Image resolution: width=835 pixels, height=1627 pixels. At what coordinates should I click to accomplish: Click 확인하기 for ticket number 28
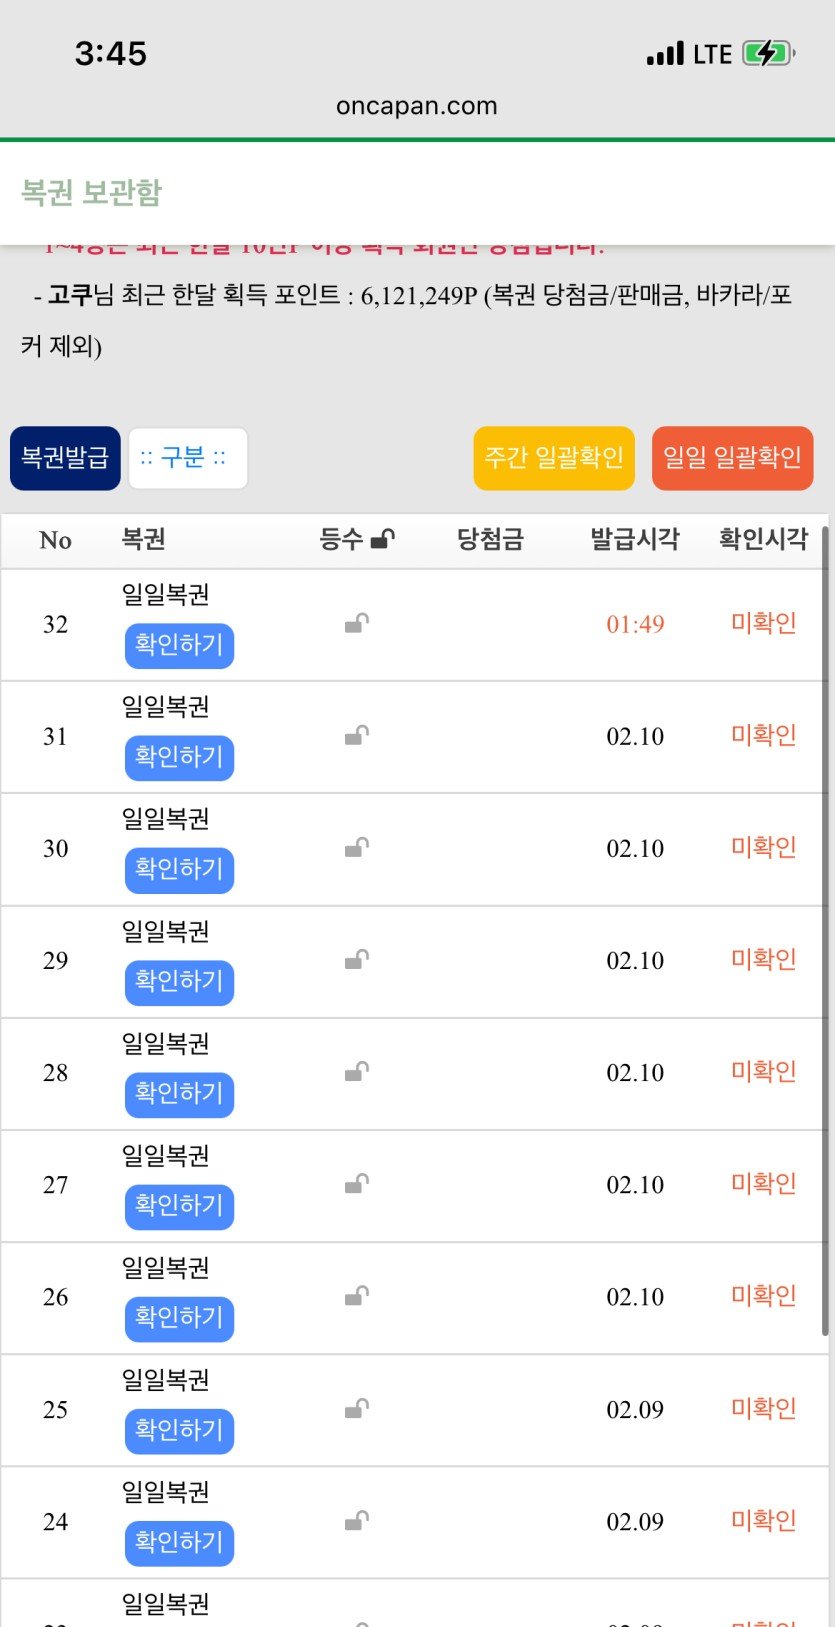179,1093
